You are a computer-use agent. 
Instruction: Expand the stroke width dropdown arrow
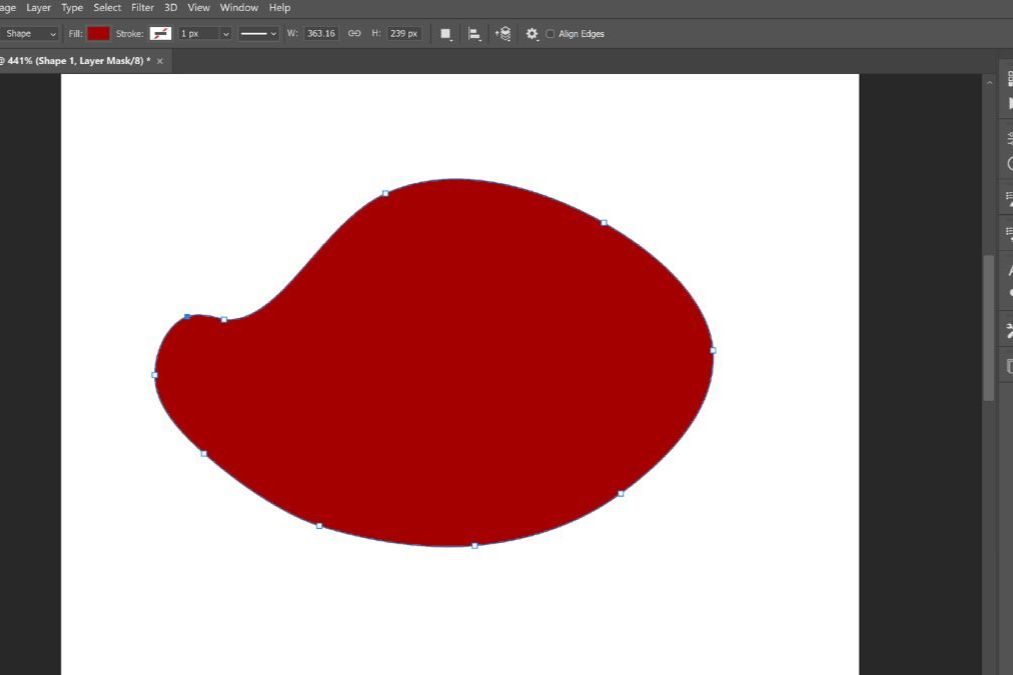pyautogui.click(x=225, y=34)
